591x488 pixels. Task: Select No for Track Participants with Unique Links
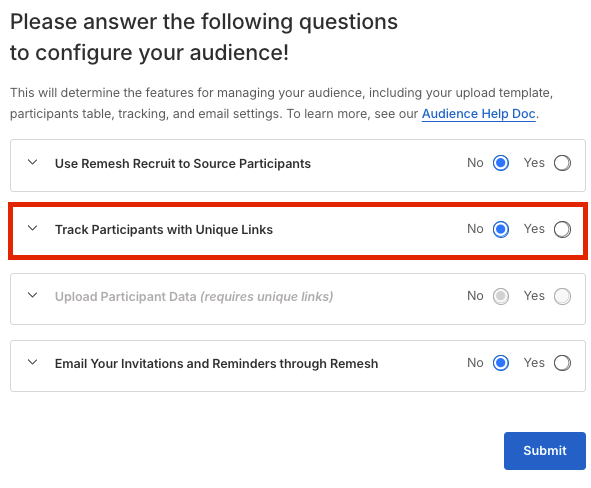click(x=501, y=229)
